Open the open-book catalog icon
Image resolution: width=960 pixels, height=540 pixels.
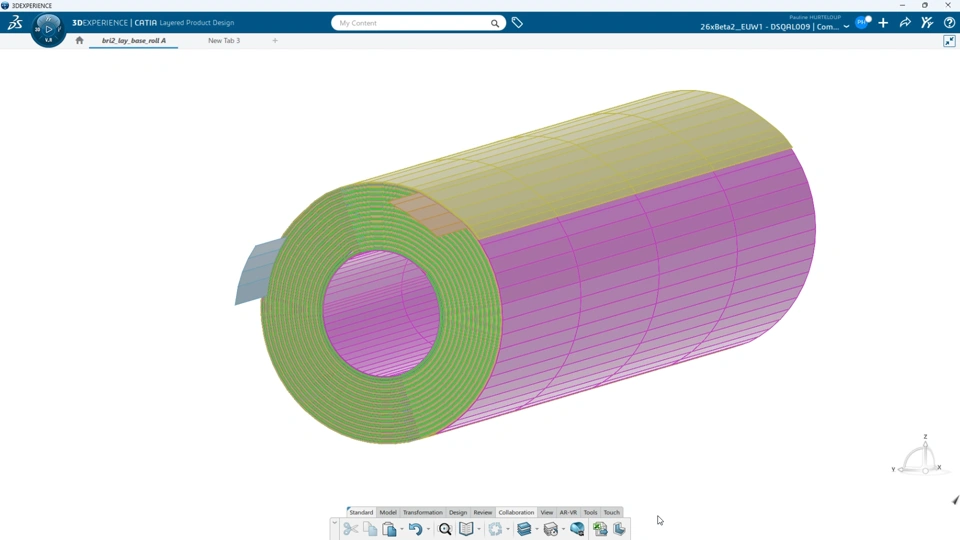(x=466, y=529)
